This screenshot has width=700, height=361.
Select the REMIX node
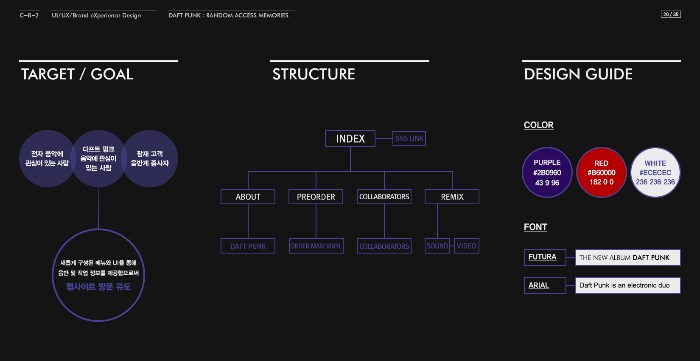[x=452, y=197]
